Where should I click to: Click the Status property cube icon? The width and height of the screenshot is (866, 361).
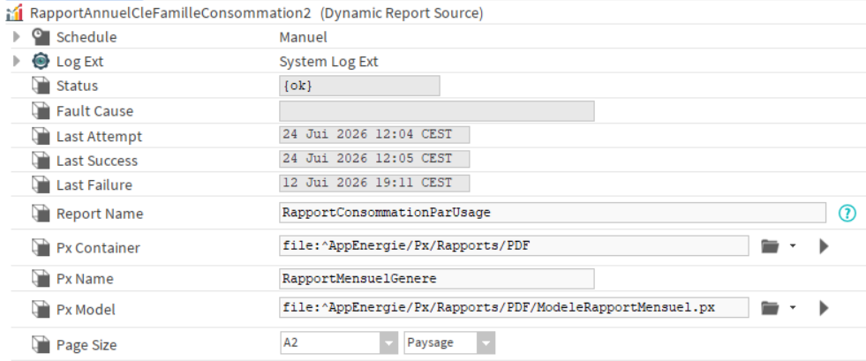tap(41, 86)
